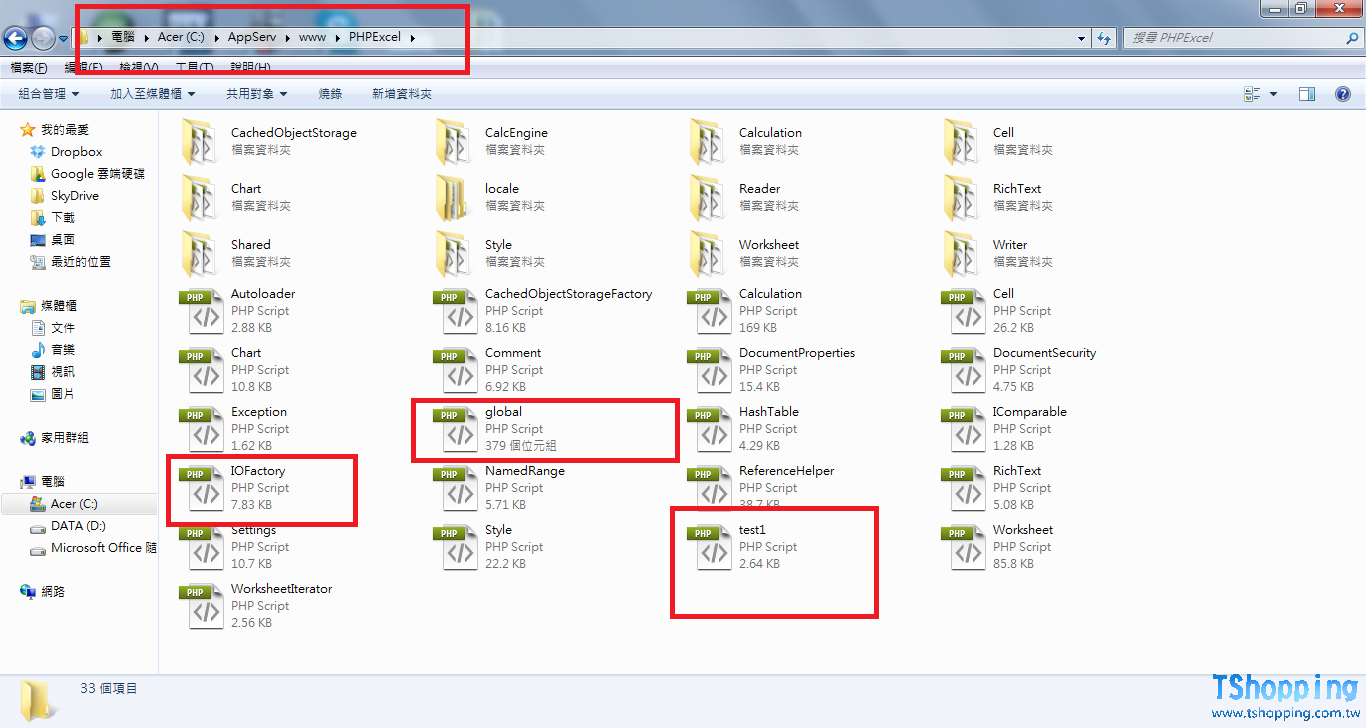Select DATA (D:) drive in sidebar

pyautogui.click(x=78, y=526)
